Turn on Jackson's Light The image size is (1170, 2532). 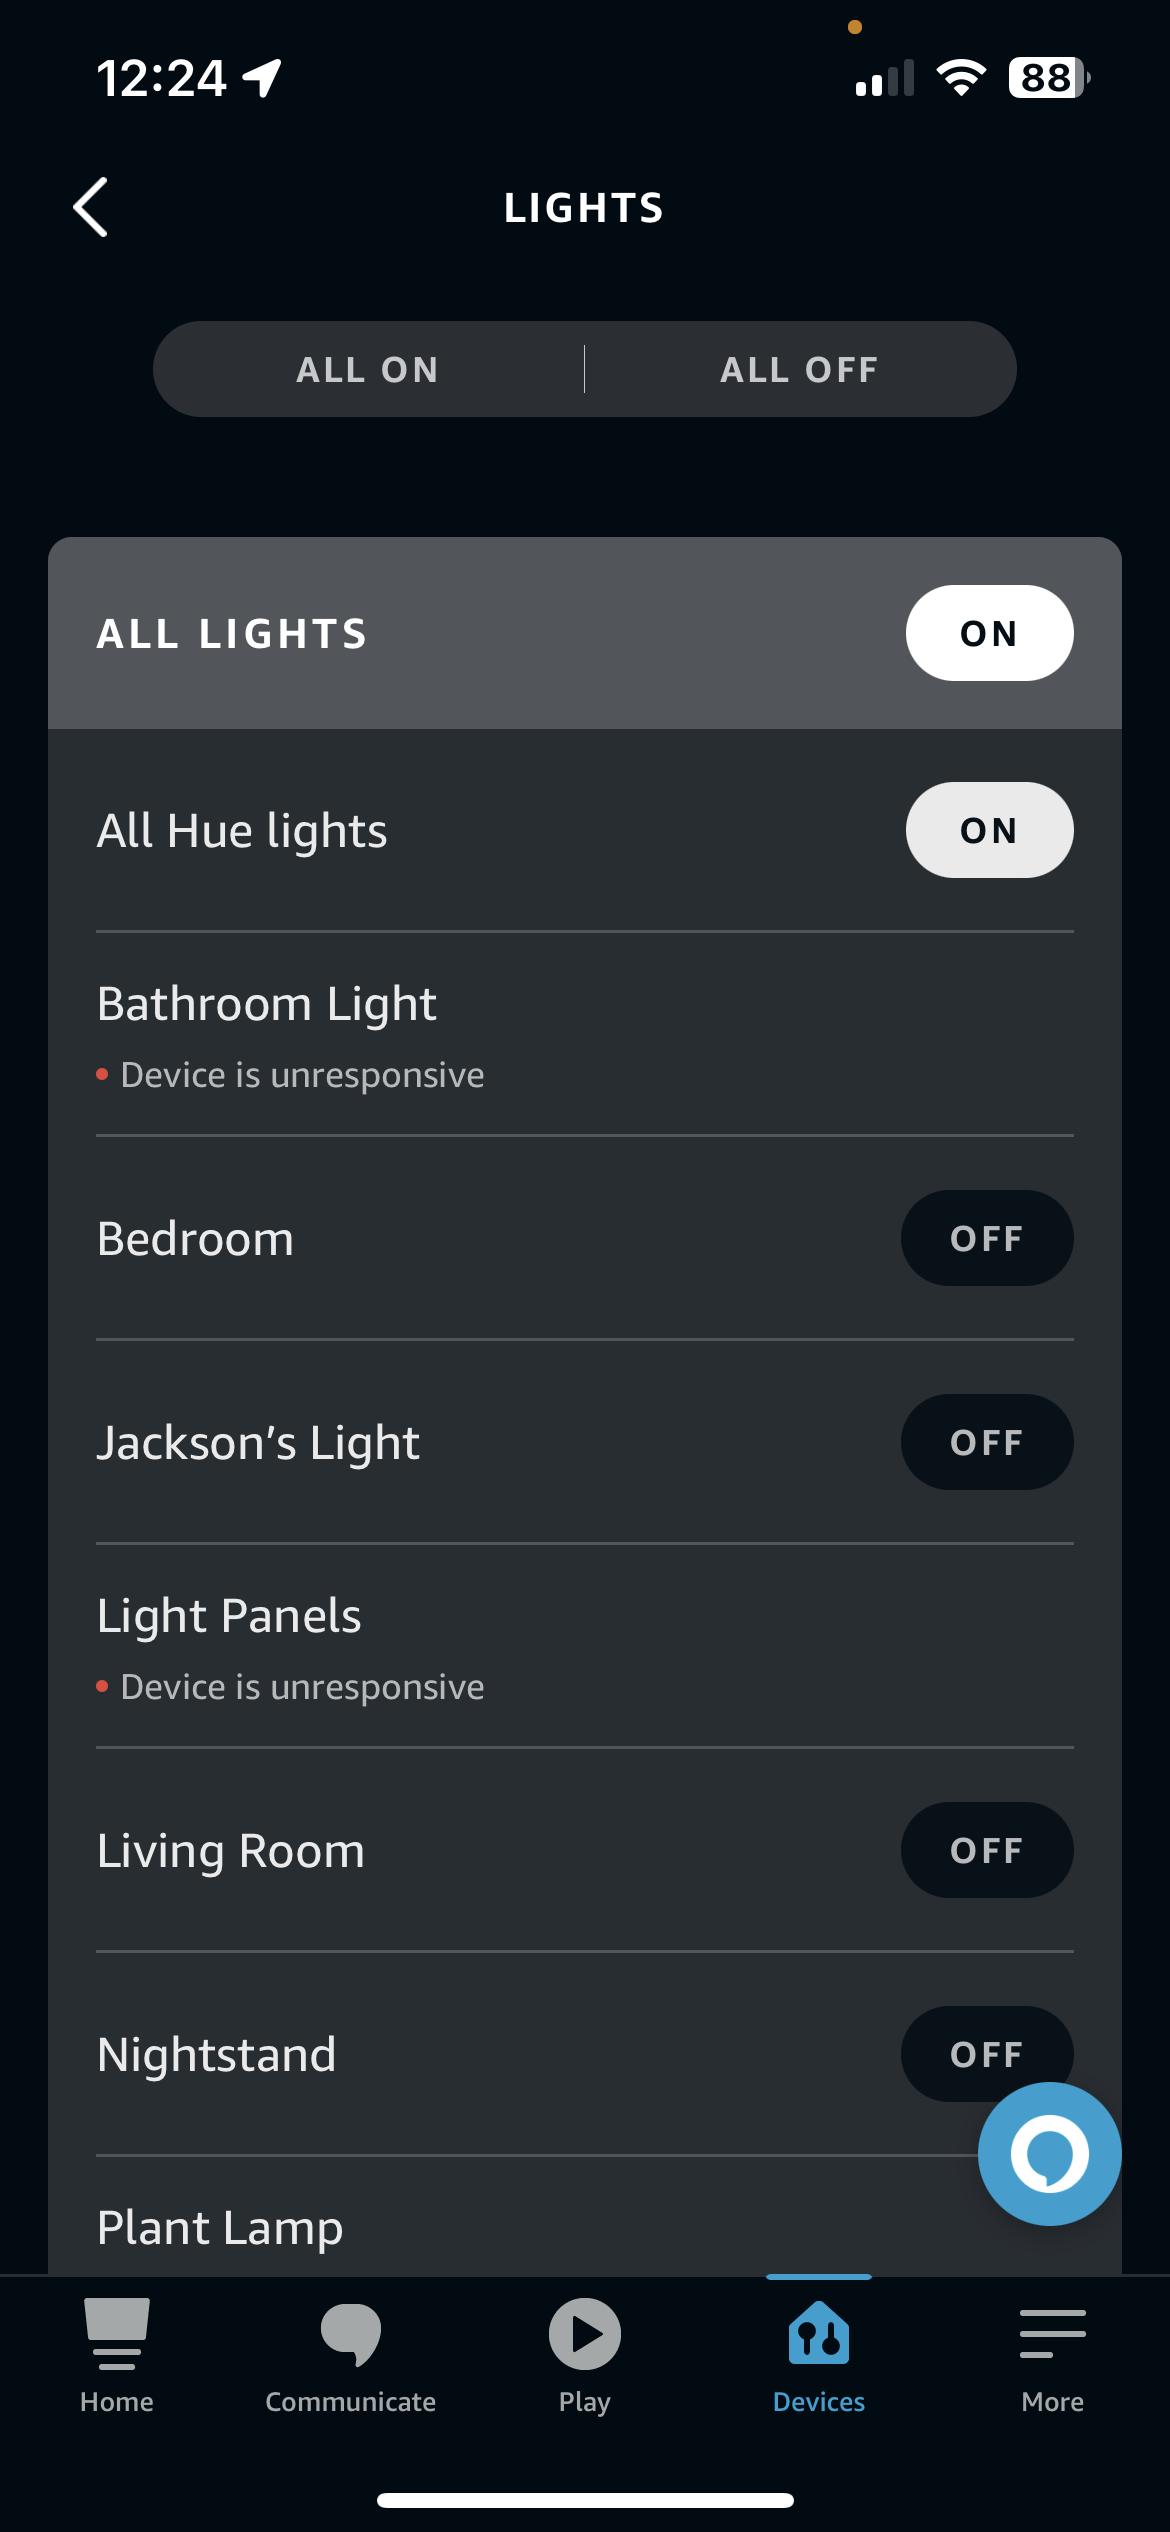coord(987,1442)
